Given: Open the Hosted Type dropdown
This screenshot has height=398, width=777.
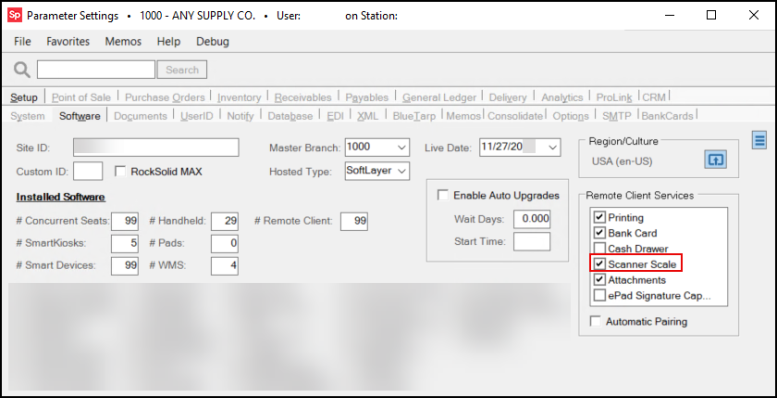Looking at the screenshot, I should (x=402, y=171).
